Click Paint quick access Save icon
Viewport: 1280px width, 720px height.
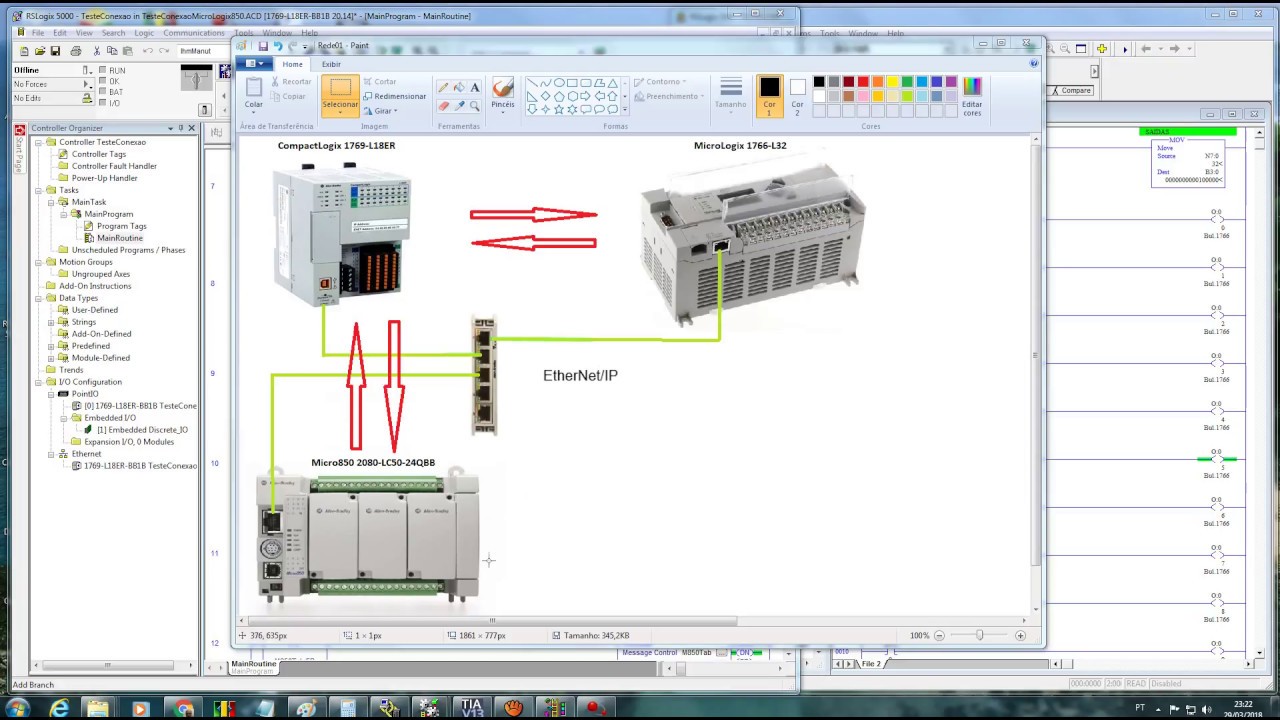coord(263,46)
